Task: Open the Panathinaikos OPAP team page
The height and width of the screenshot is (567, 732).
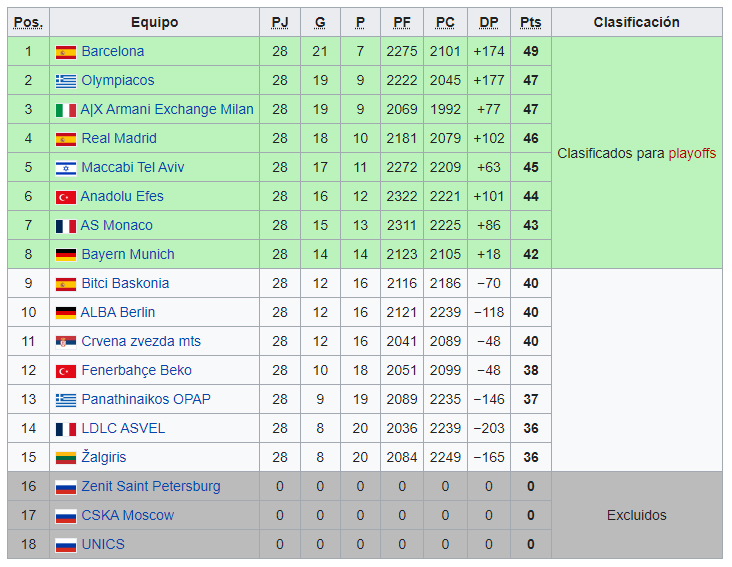Action: click(x=146, y=400)
